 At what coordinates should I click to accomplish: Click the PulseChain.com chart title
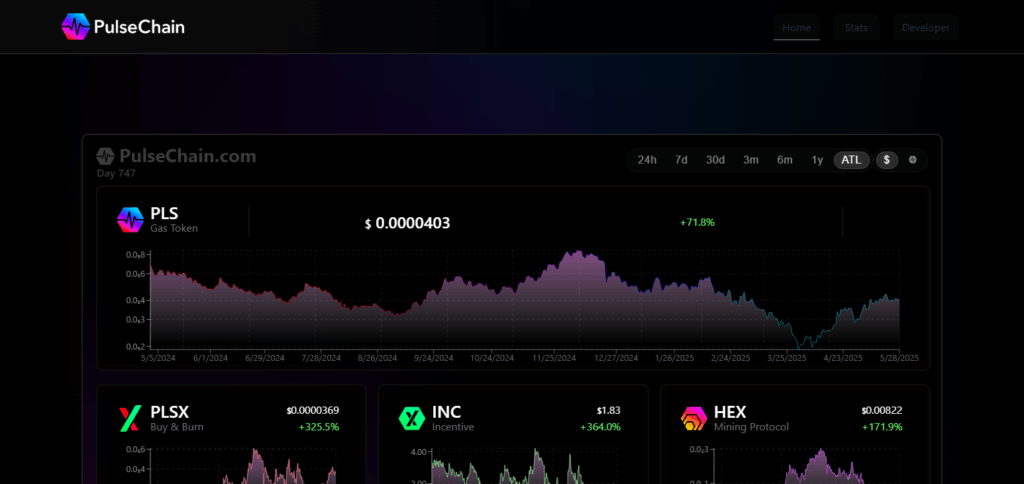[187, 156]
